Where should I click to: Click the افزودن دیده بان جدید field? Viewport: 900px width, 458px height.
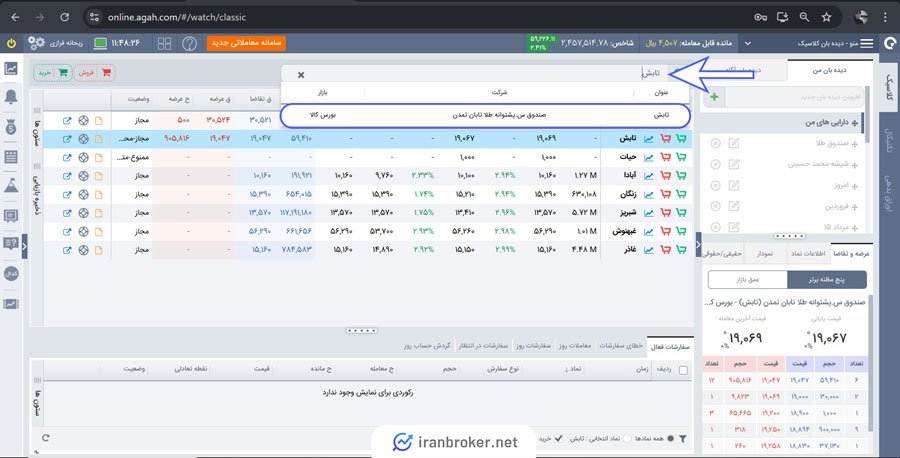(795, 97)
